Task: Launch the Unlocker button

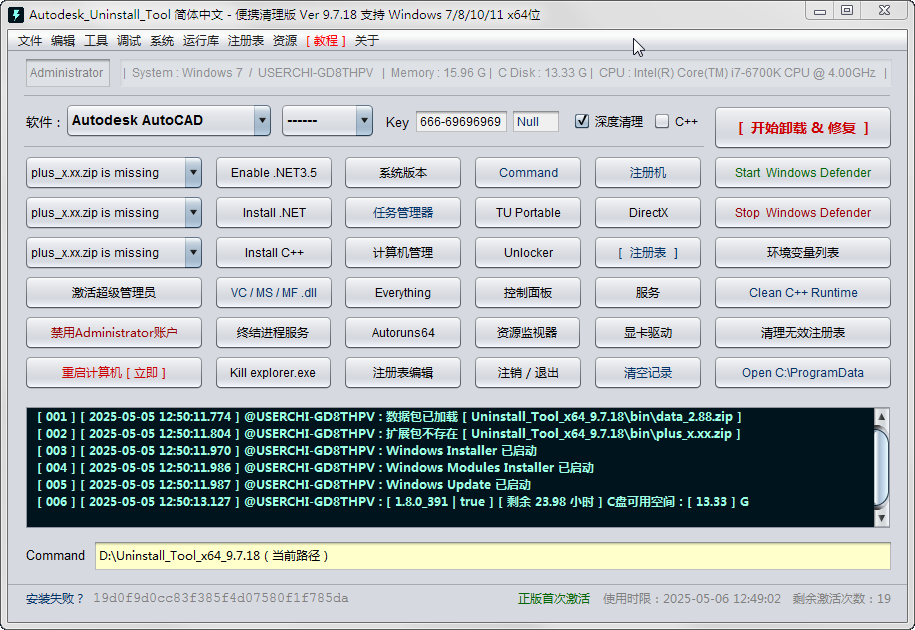Action: coord(528,253)
